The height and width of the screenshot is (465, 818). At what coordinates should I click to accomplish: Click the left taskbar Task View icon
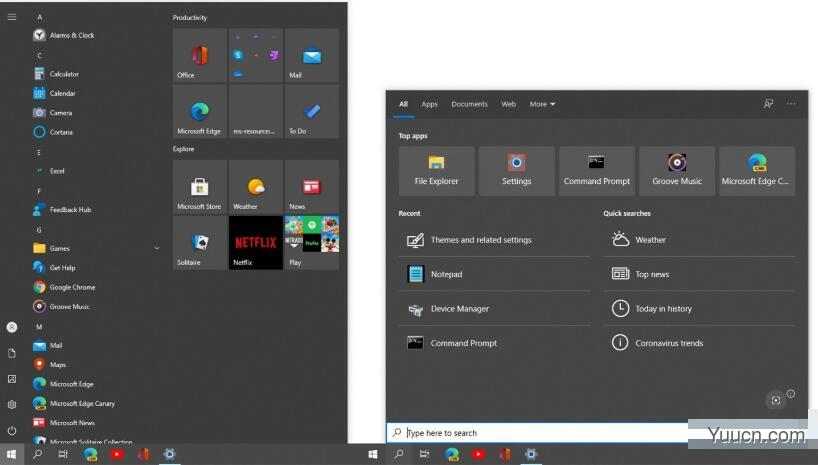click(x=63, y=454)
